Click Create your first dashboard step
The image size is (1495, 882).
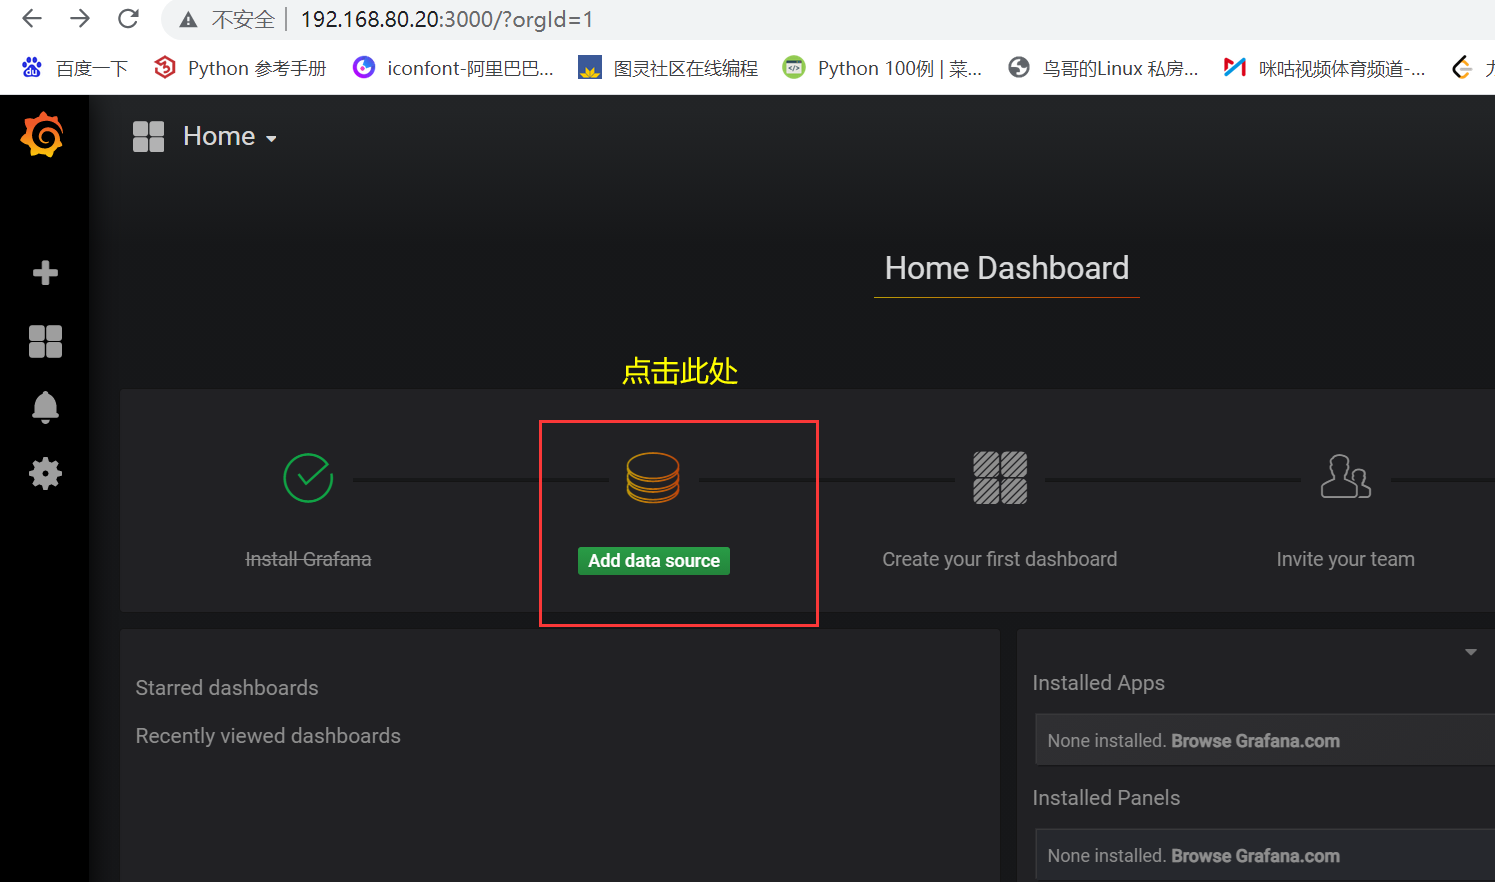tap(1000, 559)
